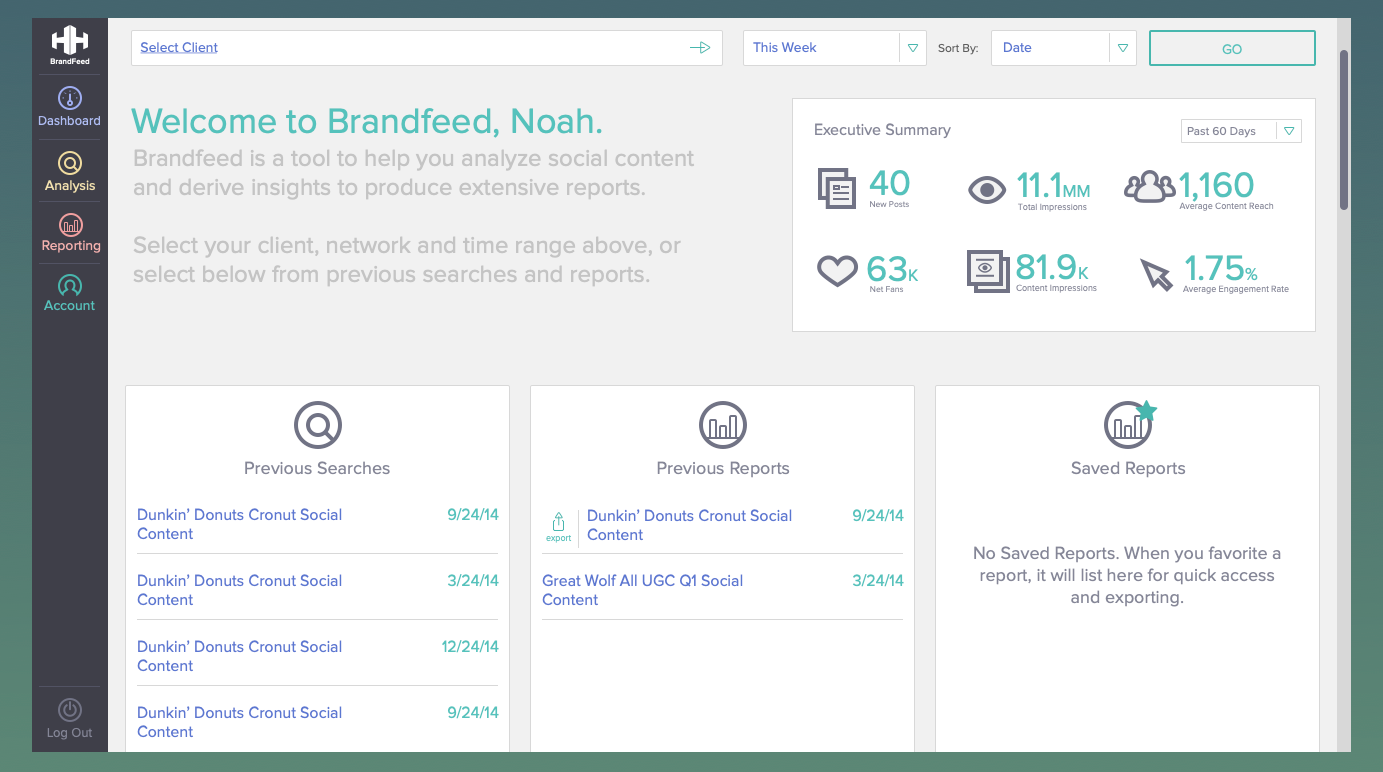Image resolution: width=1383 pixels, height=772 pixels.
Task: Click the Log Out power icon
Action: 70,710
